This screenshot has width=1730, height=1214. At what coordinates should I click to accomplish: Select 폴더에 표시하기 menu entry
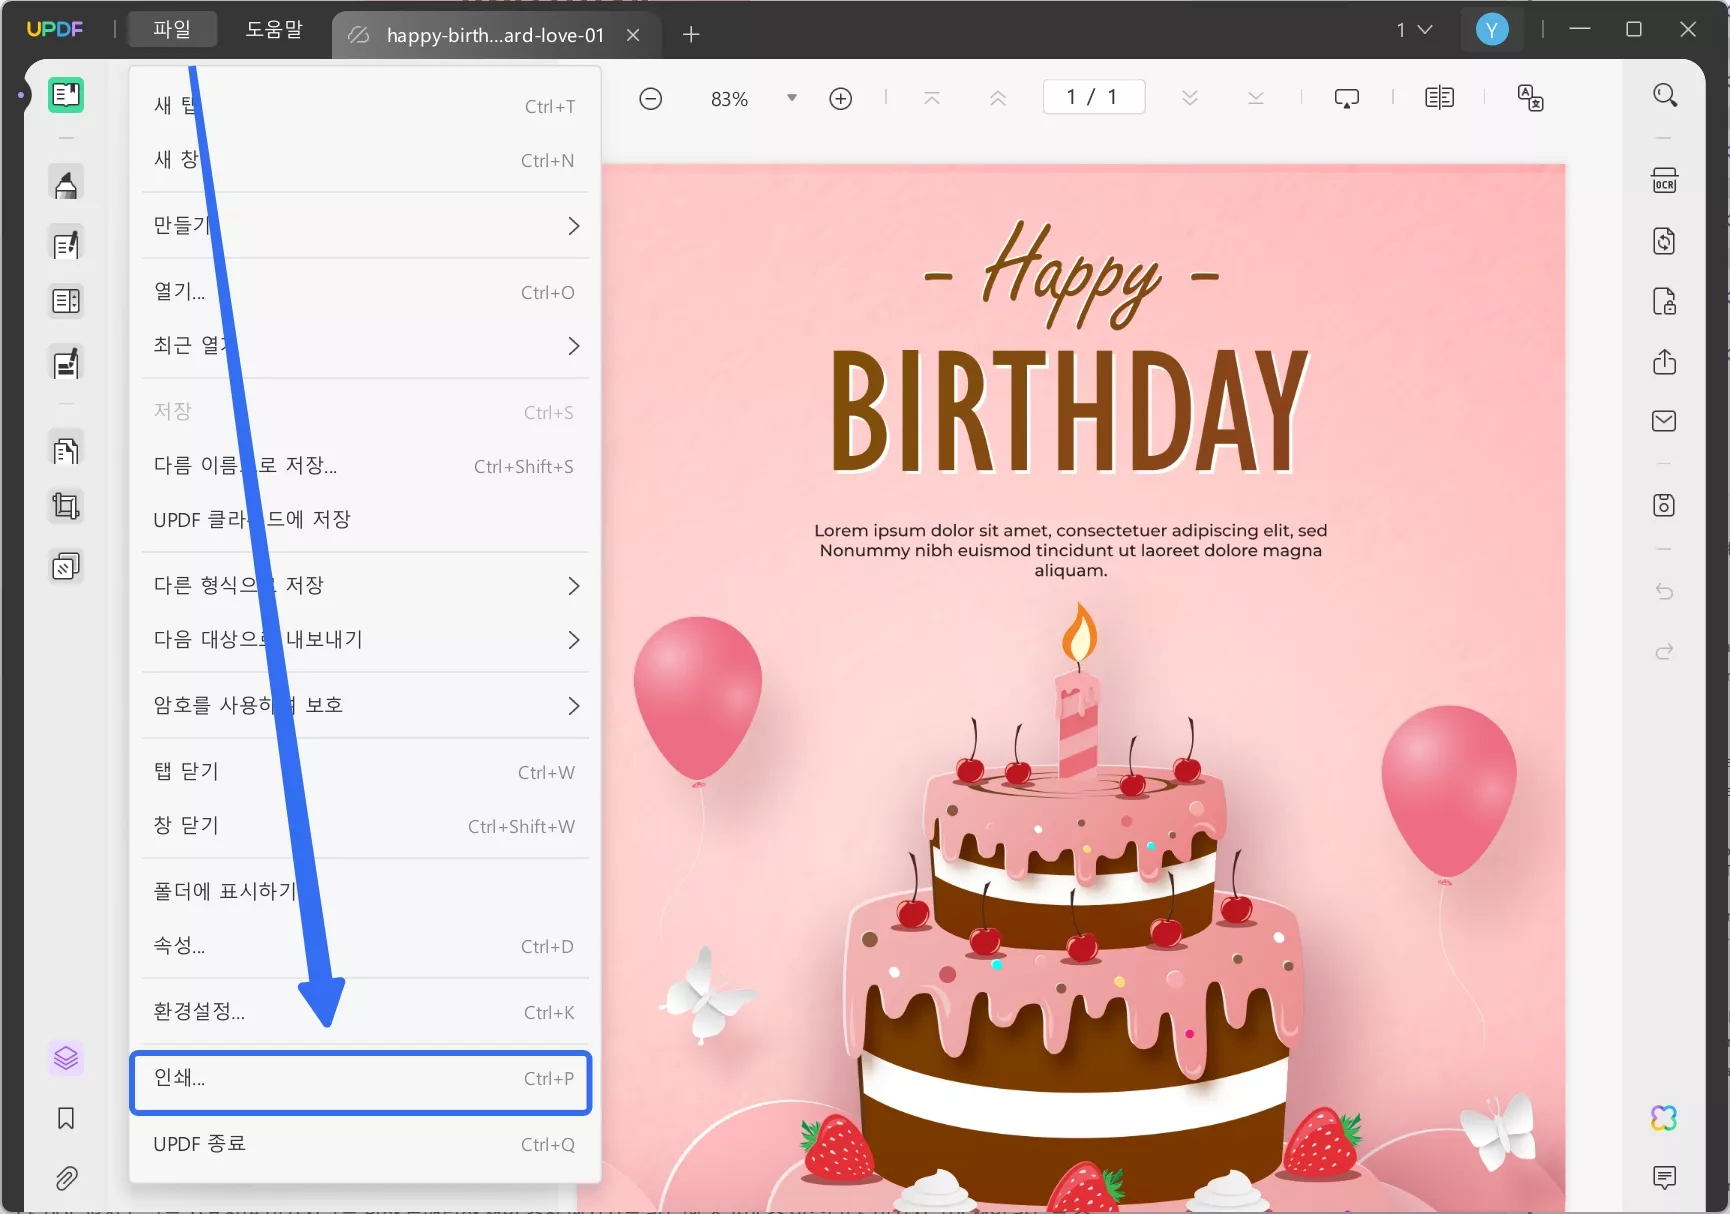(365, 892)
